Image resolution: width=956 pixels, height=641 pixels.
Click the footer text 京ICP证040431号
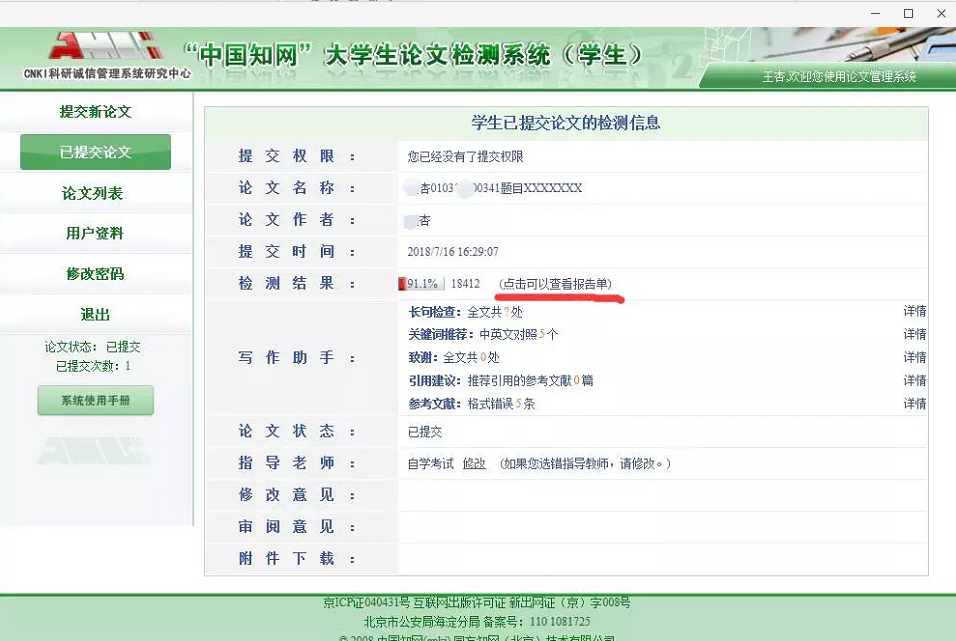click(366, 603)
